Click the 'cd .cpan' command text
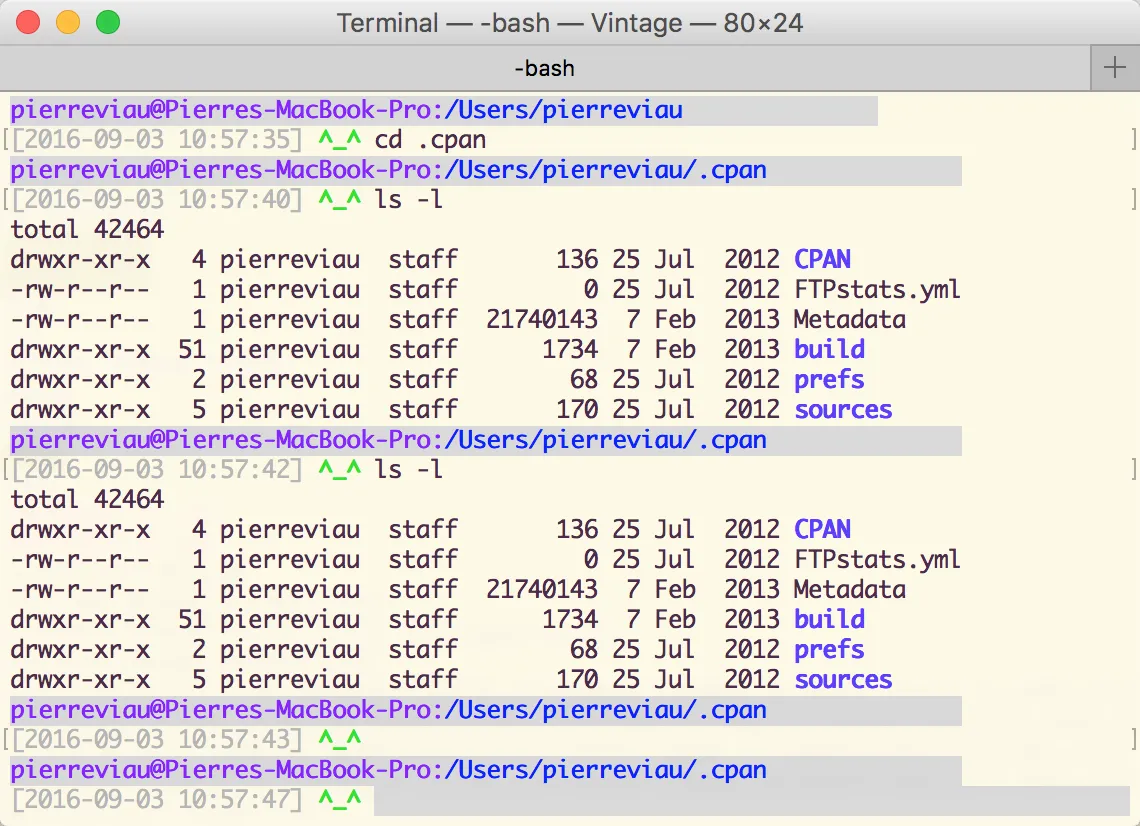Image resolution: width=1140 pixels, height=826 pixels. (430, 140)
